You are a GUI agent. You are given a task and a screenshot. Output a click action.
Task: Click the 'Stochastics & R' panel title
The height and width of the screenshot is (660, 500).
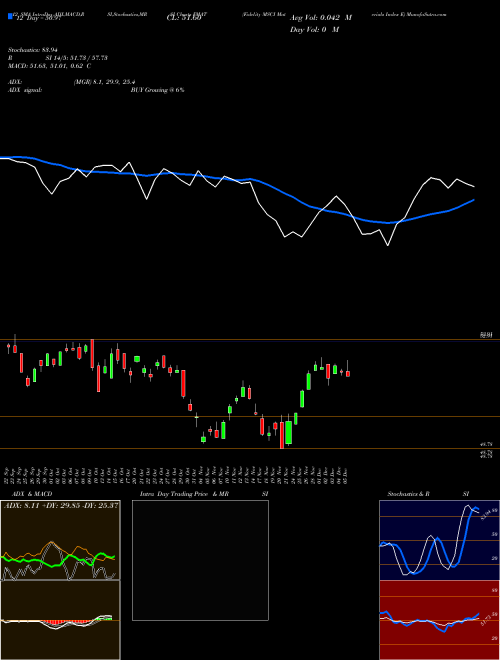pyautogui.click(x=409, y=494)
